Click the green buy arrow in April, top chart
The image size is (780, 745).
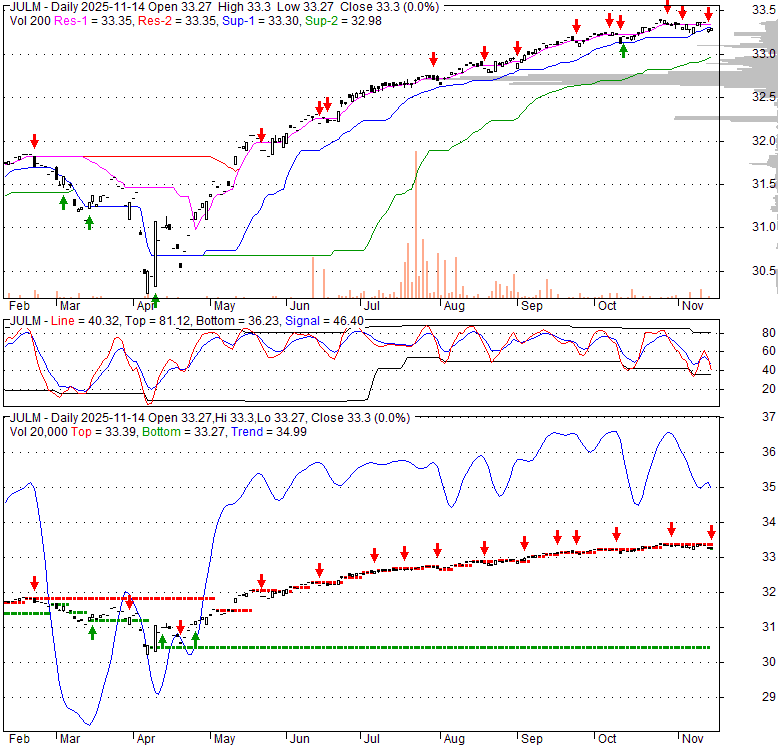(155, 300)
